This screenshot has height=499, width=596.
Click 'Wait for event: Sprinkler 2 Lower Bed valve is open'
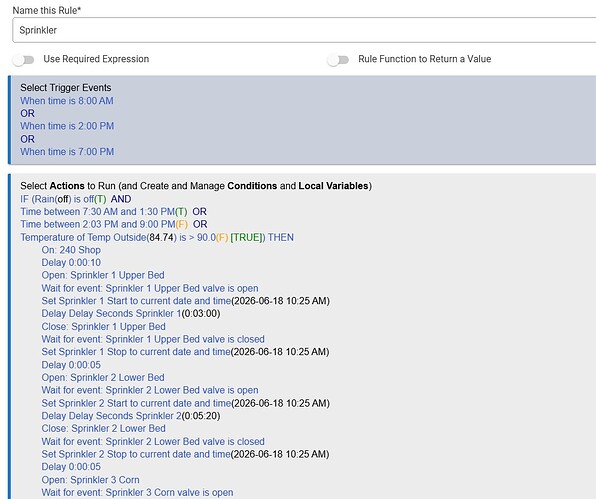tap(150, 390)
